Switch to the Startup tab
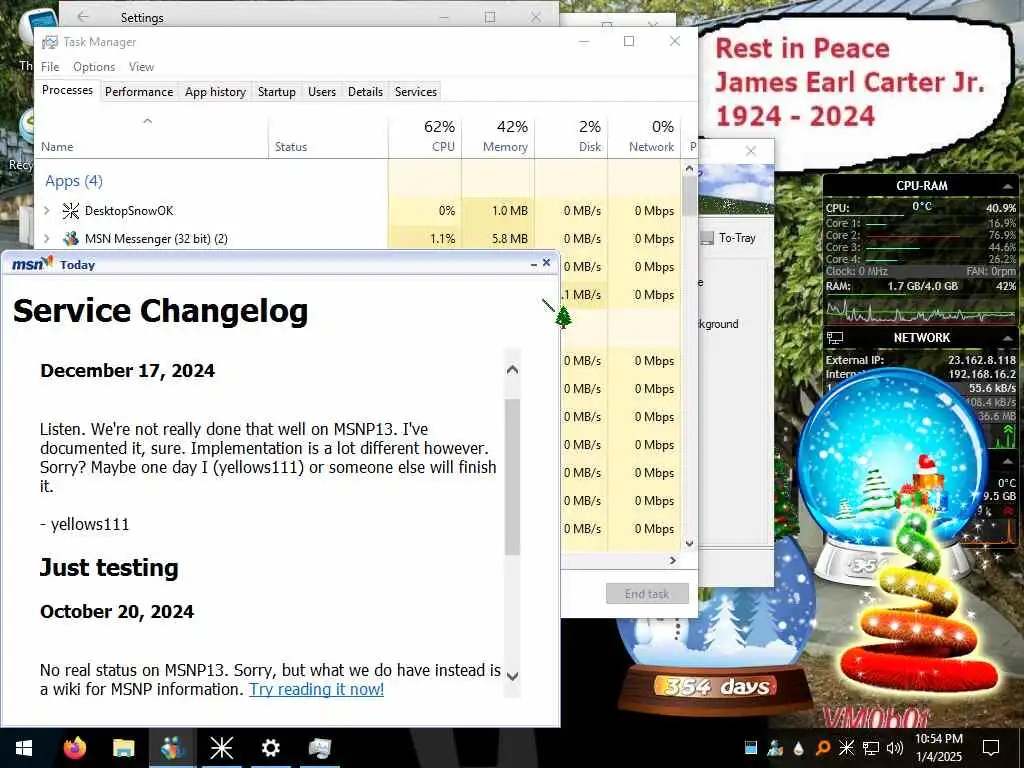This screenshot has width=1024, height=768. point(277,92)
